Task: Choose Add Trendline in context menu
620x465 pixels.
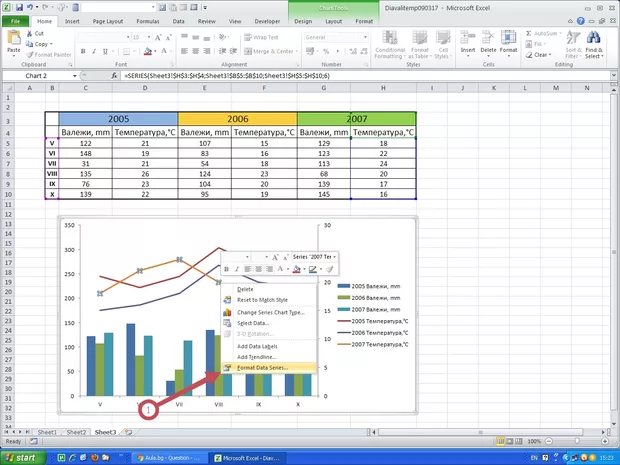Action: (x=257, y=357)
